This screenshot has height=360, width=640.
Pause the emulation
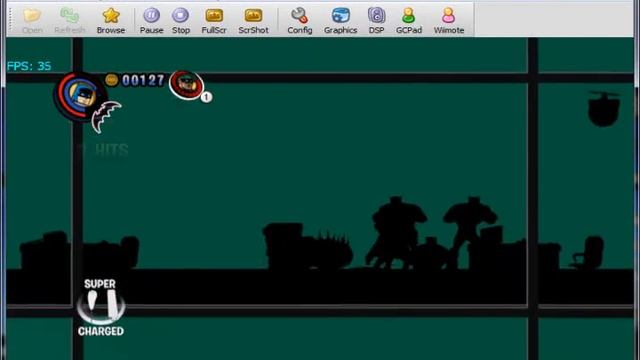coord(151,21)
